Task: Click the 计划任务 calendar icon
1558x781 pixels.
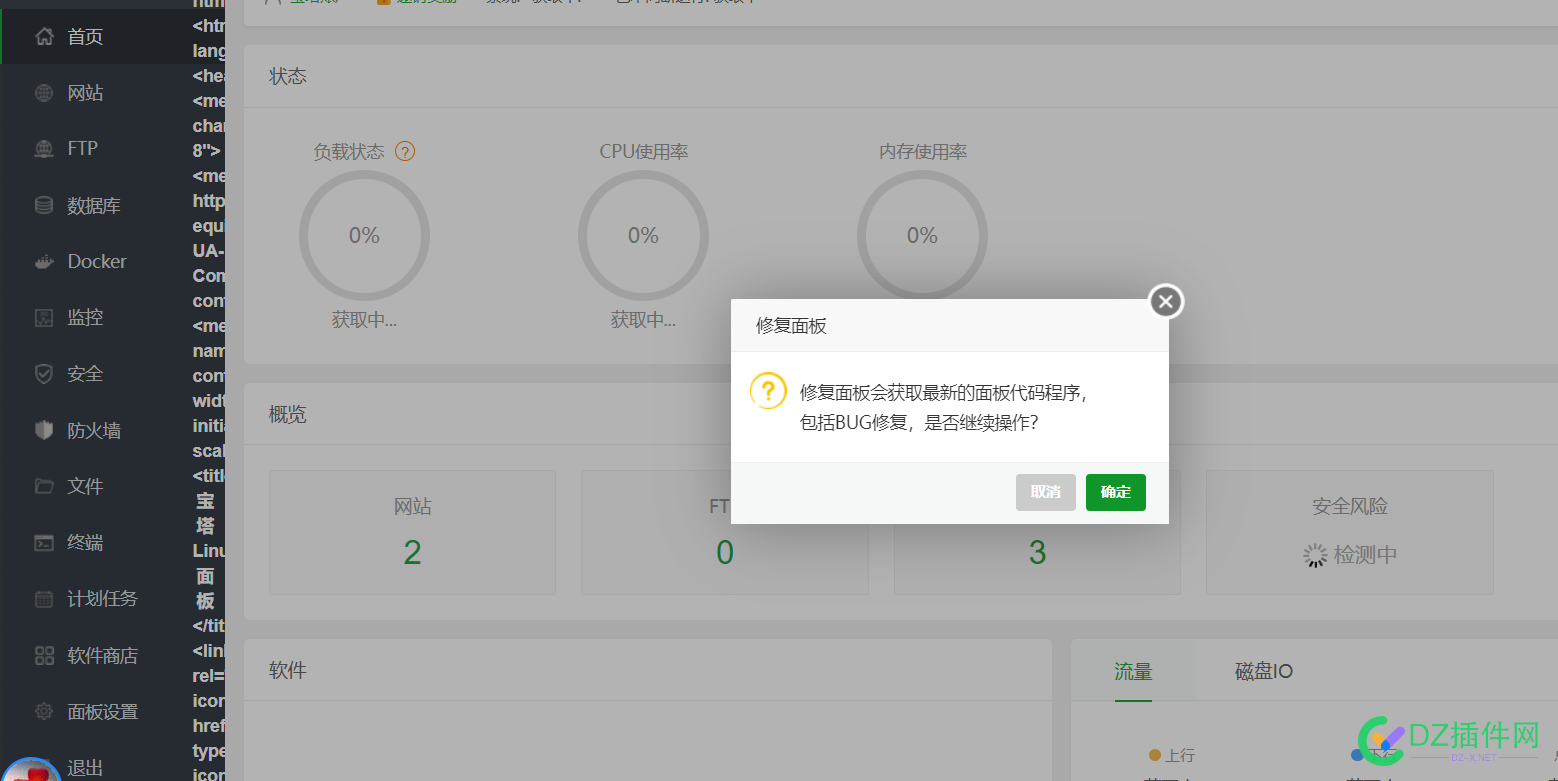Action: [x=44, y=599]
